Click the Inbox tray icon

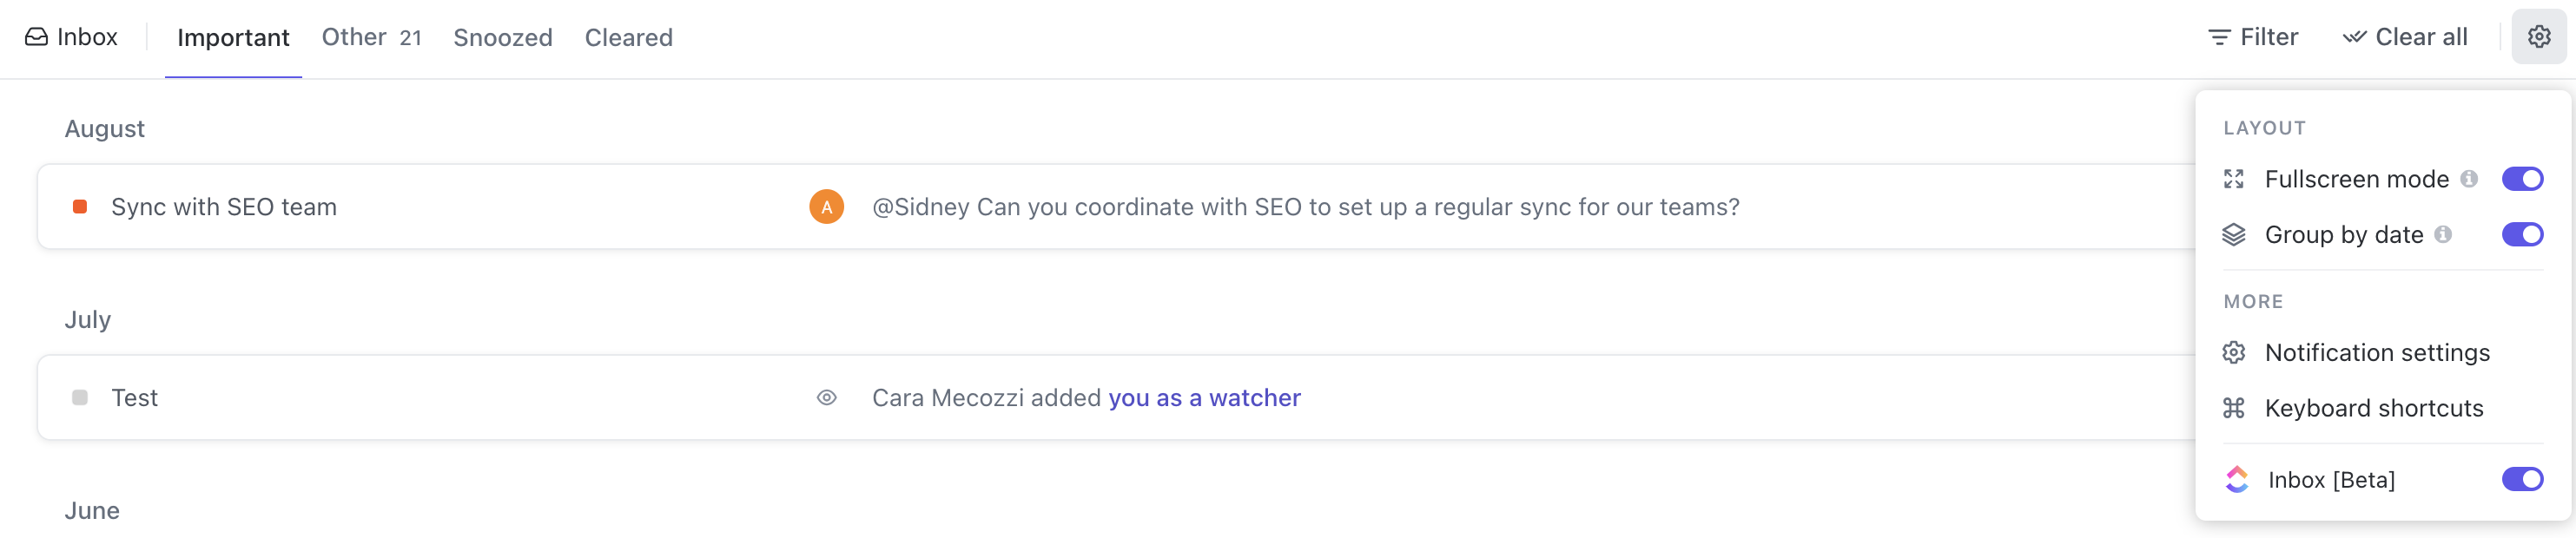pyautogui.click(x=36, y=37)
